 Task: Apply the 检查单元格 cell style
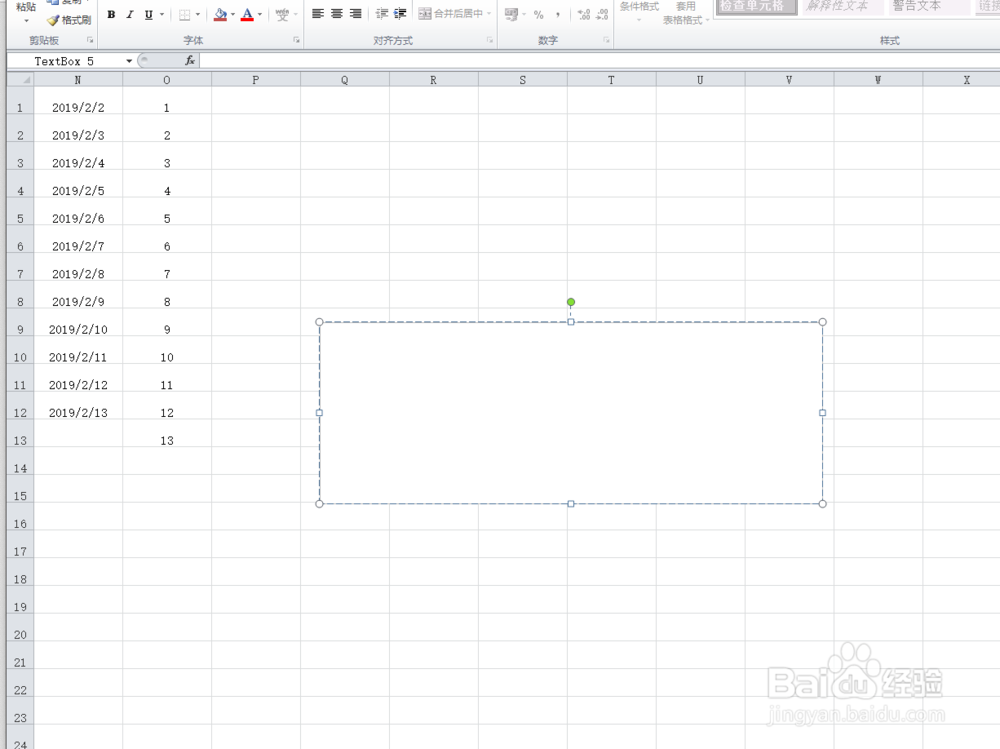756,6
